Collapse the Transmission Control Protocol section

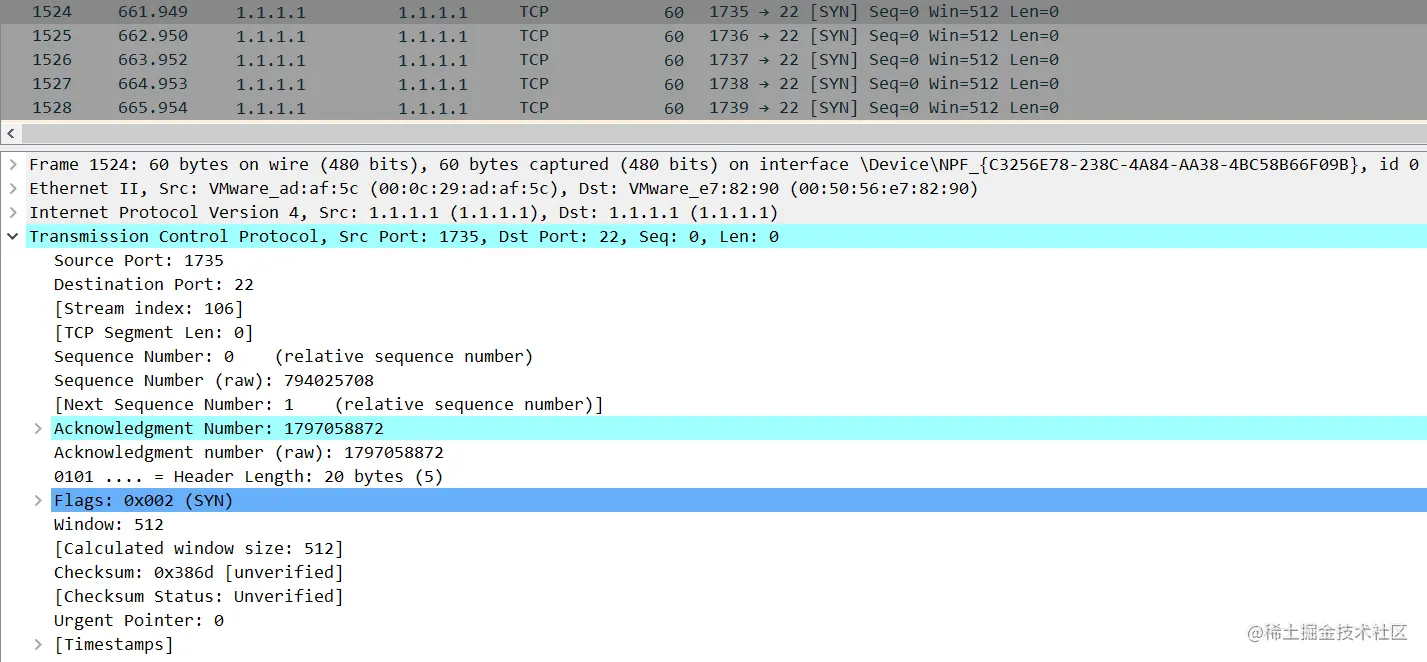pos(12,237)
